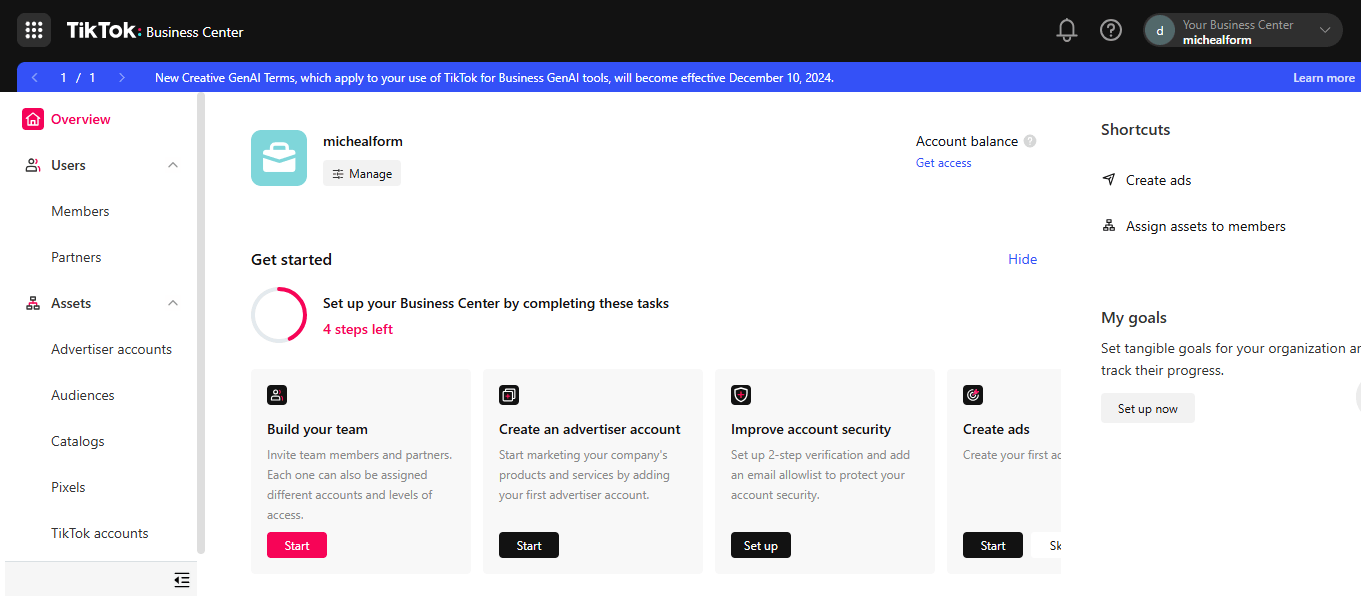Open the notifications bell
This screenshot has height=596, width=1361.
click(x=1067, y=30)
